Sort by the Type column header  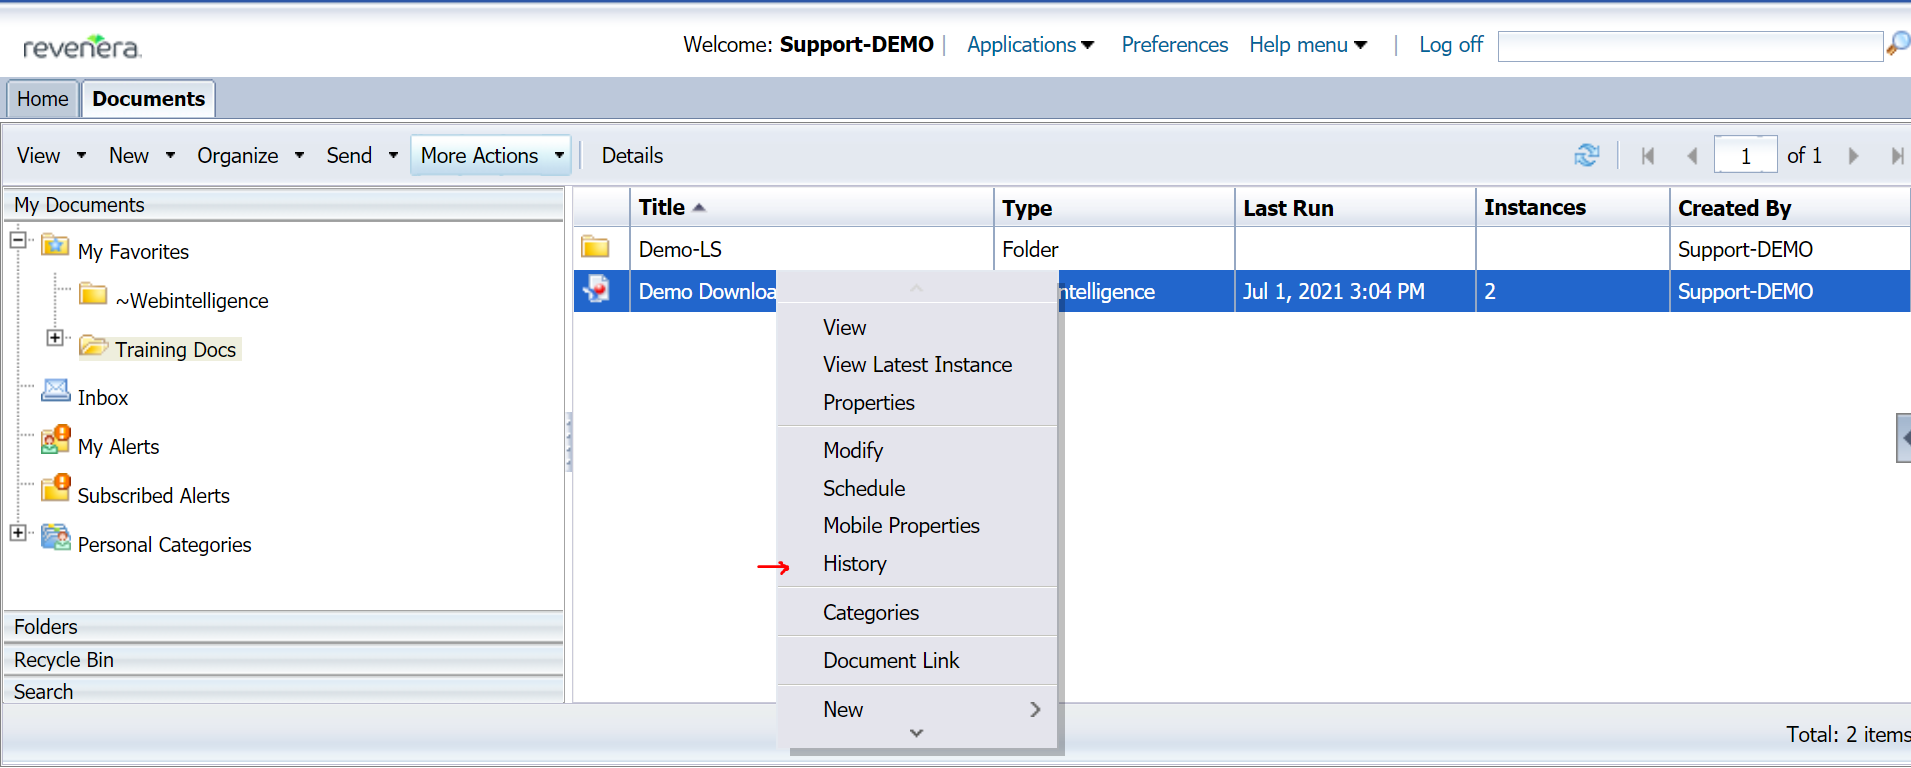click(x=1115, y=208)
